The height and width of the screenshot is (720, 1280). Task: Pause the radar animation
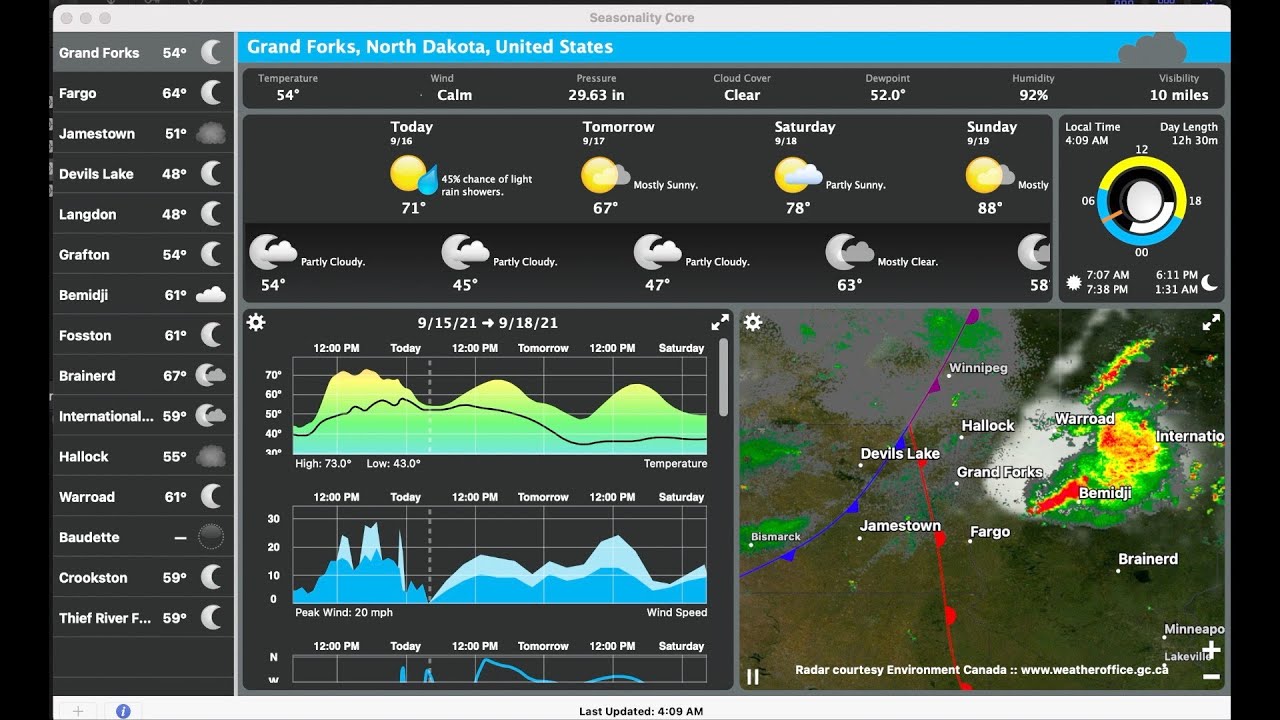[753, 676]
